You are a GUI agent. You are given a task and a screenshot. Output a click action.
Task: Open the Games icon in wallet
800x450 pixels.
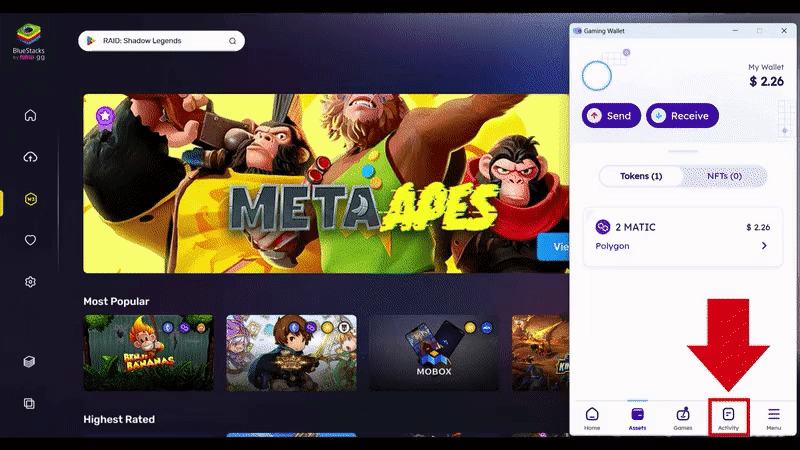click(683, 416)
